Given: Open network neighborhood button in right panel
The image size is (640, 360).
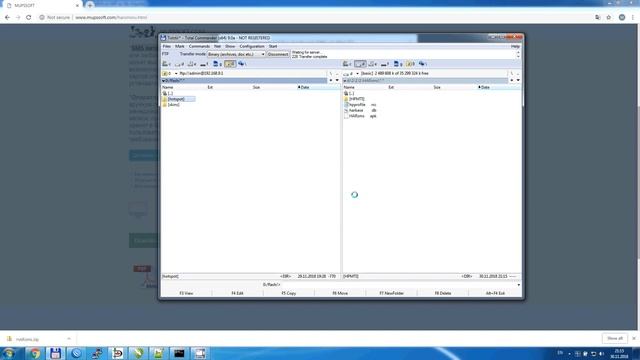Looking at the screenshot, I should pos(423,64).
